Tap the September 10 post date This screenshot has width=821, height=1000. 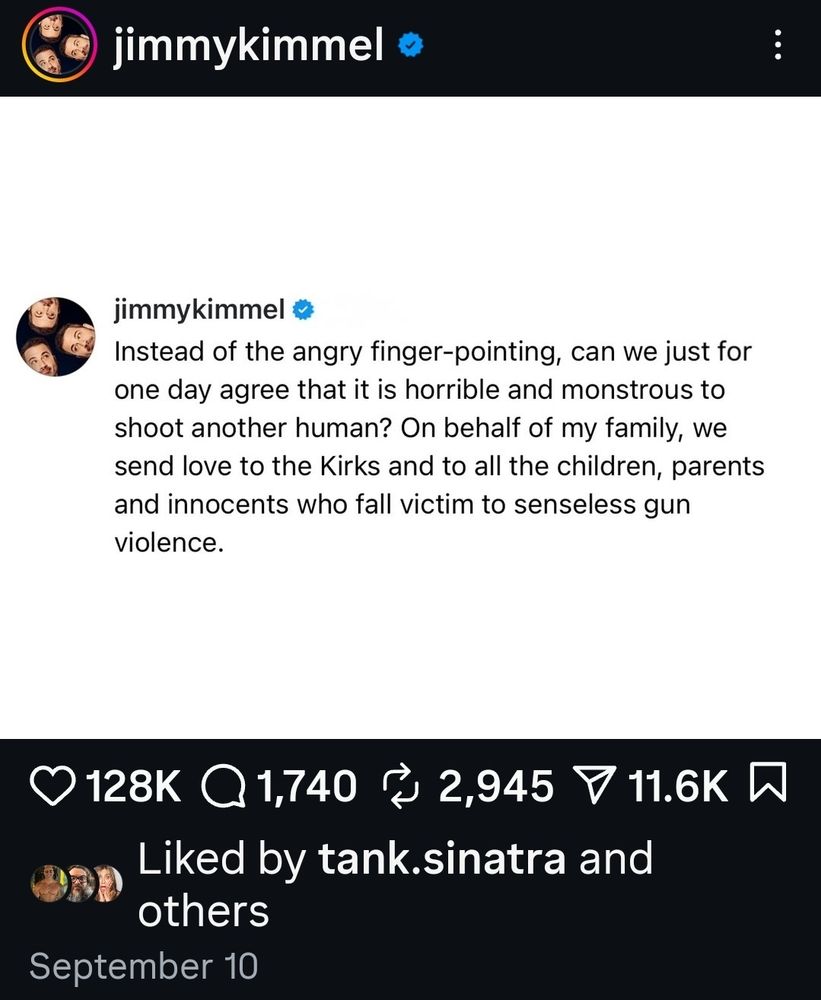point(144,966)
